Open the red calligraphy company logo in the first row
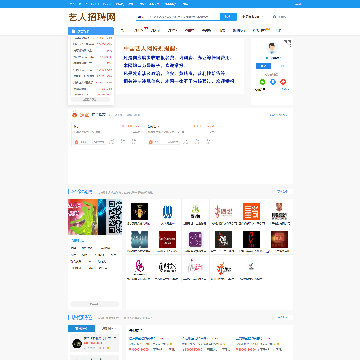 [x=223, y=212]
